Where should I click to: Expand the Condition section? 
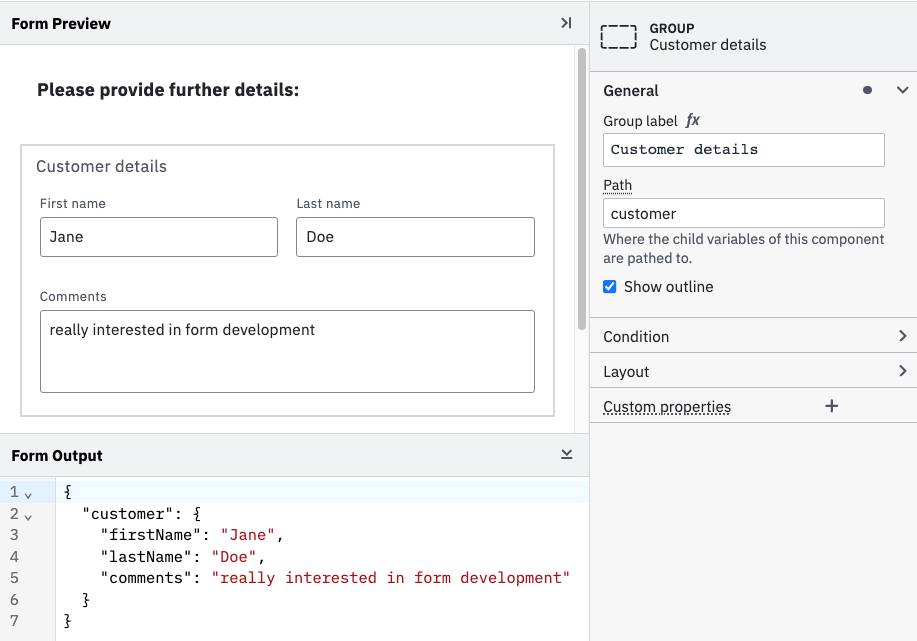[x=902, y=336]
